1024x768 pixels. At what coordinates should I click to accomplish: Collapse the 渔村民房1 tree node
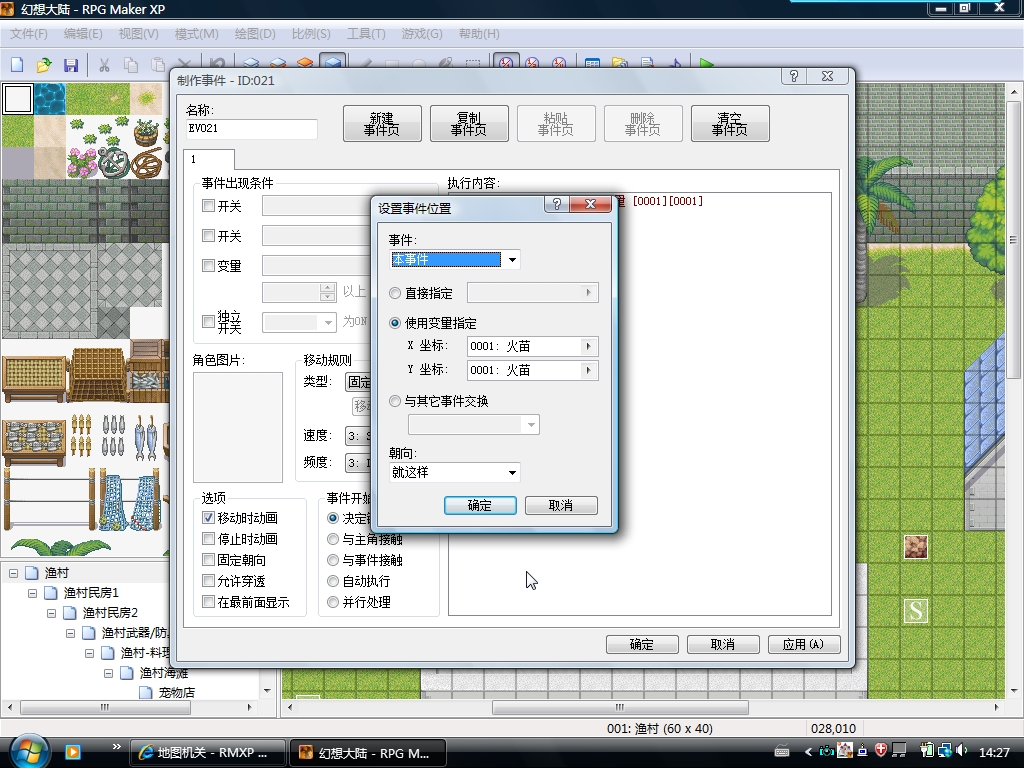pyautogui.click(x=33, y=593)
